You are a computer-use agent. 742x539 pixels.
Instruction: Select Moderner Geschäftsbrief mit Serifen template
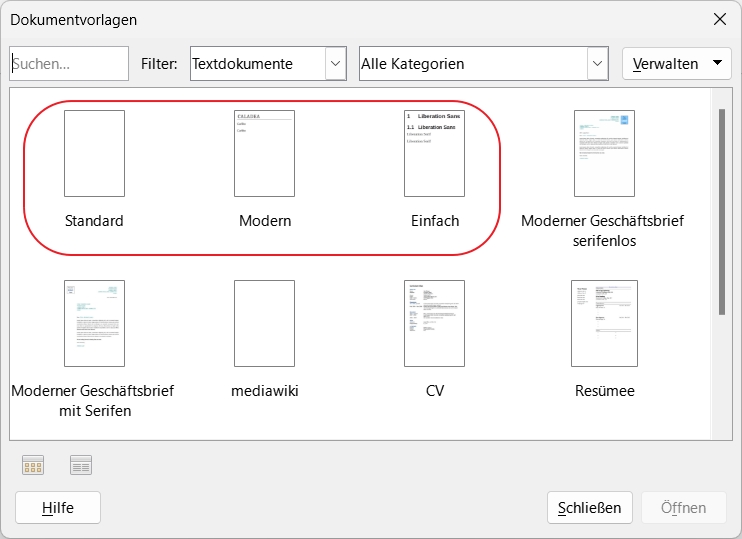pos(94,323)
